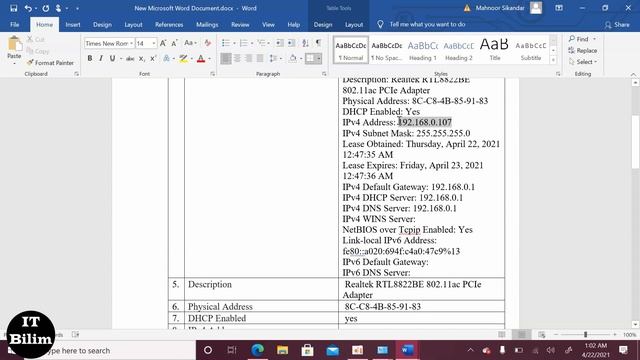This screenshot has width=640, height=360.
Task: Align text to the right
Action: [249, 59]
